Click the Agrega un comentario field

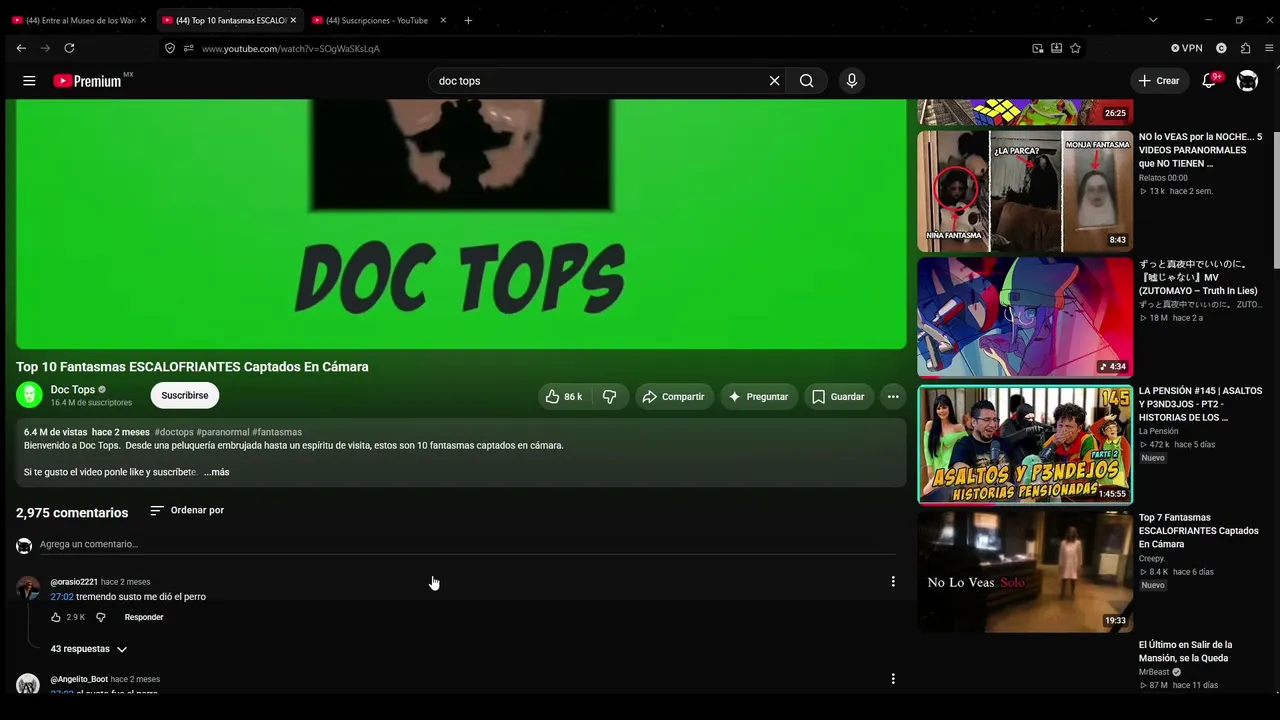467,544
